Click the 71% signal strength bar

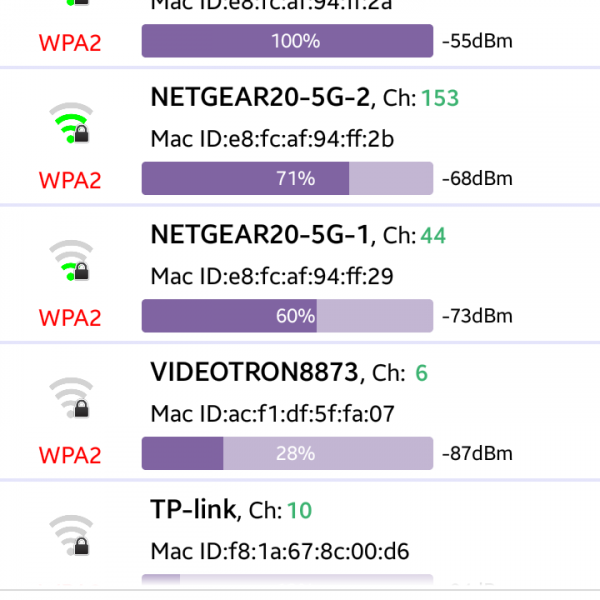[288, 179]
